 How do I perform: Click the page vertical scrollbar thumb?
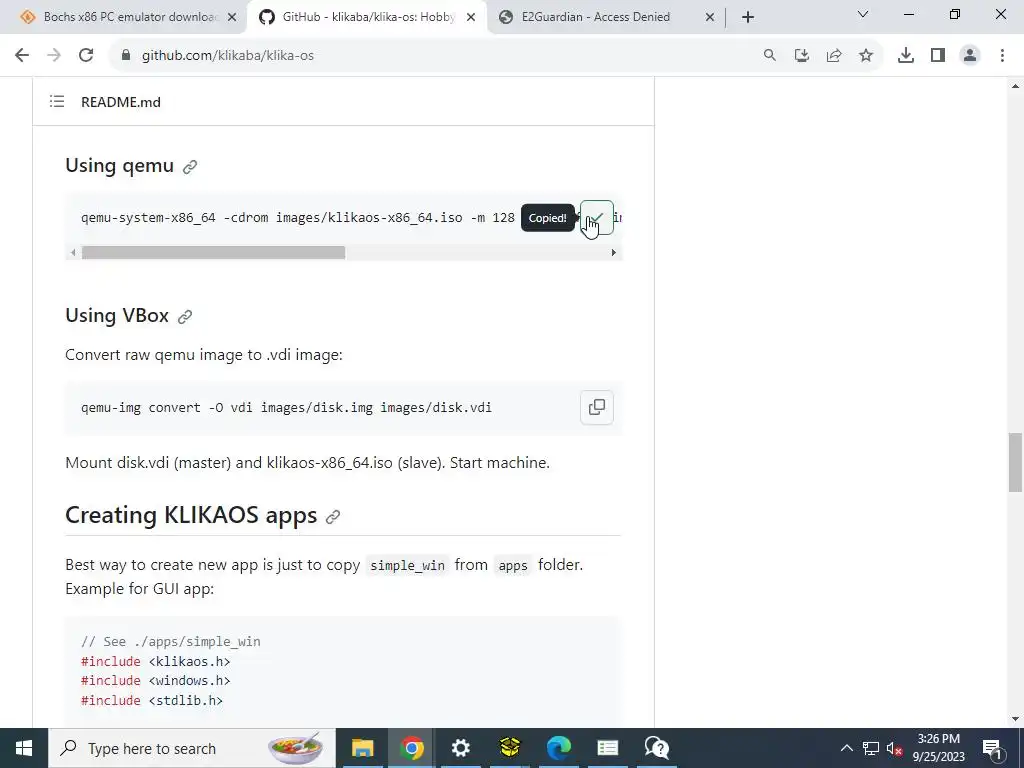pyautogui.click(x=1015, y=462)
